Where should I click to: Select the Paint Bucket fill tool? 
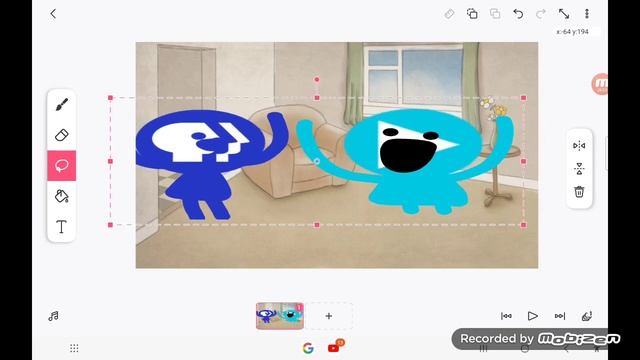[62, 196]
